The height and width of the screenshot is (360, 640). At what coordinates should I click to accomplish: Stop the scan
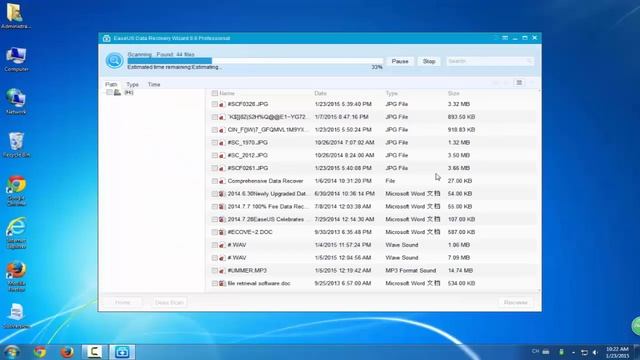429,61
